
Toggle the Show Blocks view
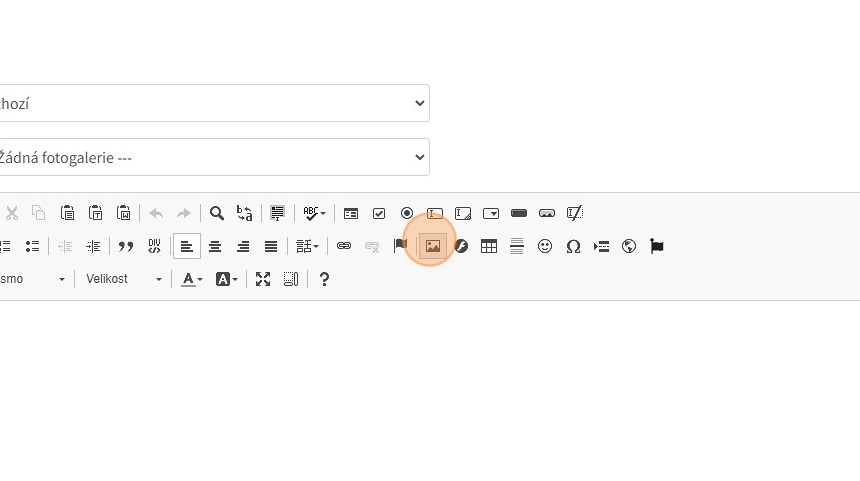tap(291, 279)
